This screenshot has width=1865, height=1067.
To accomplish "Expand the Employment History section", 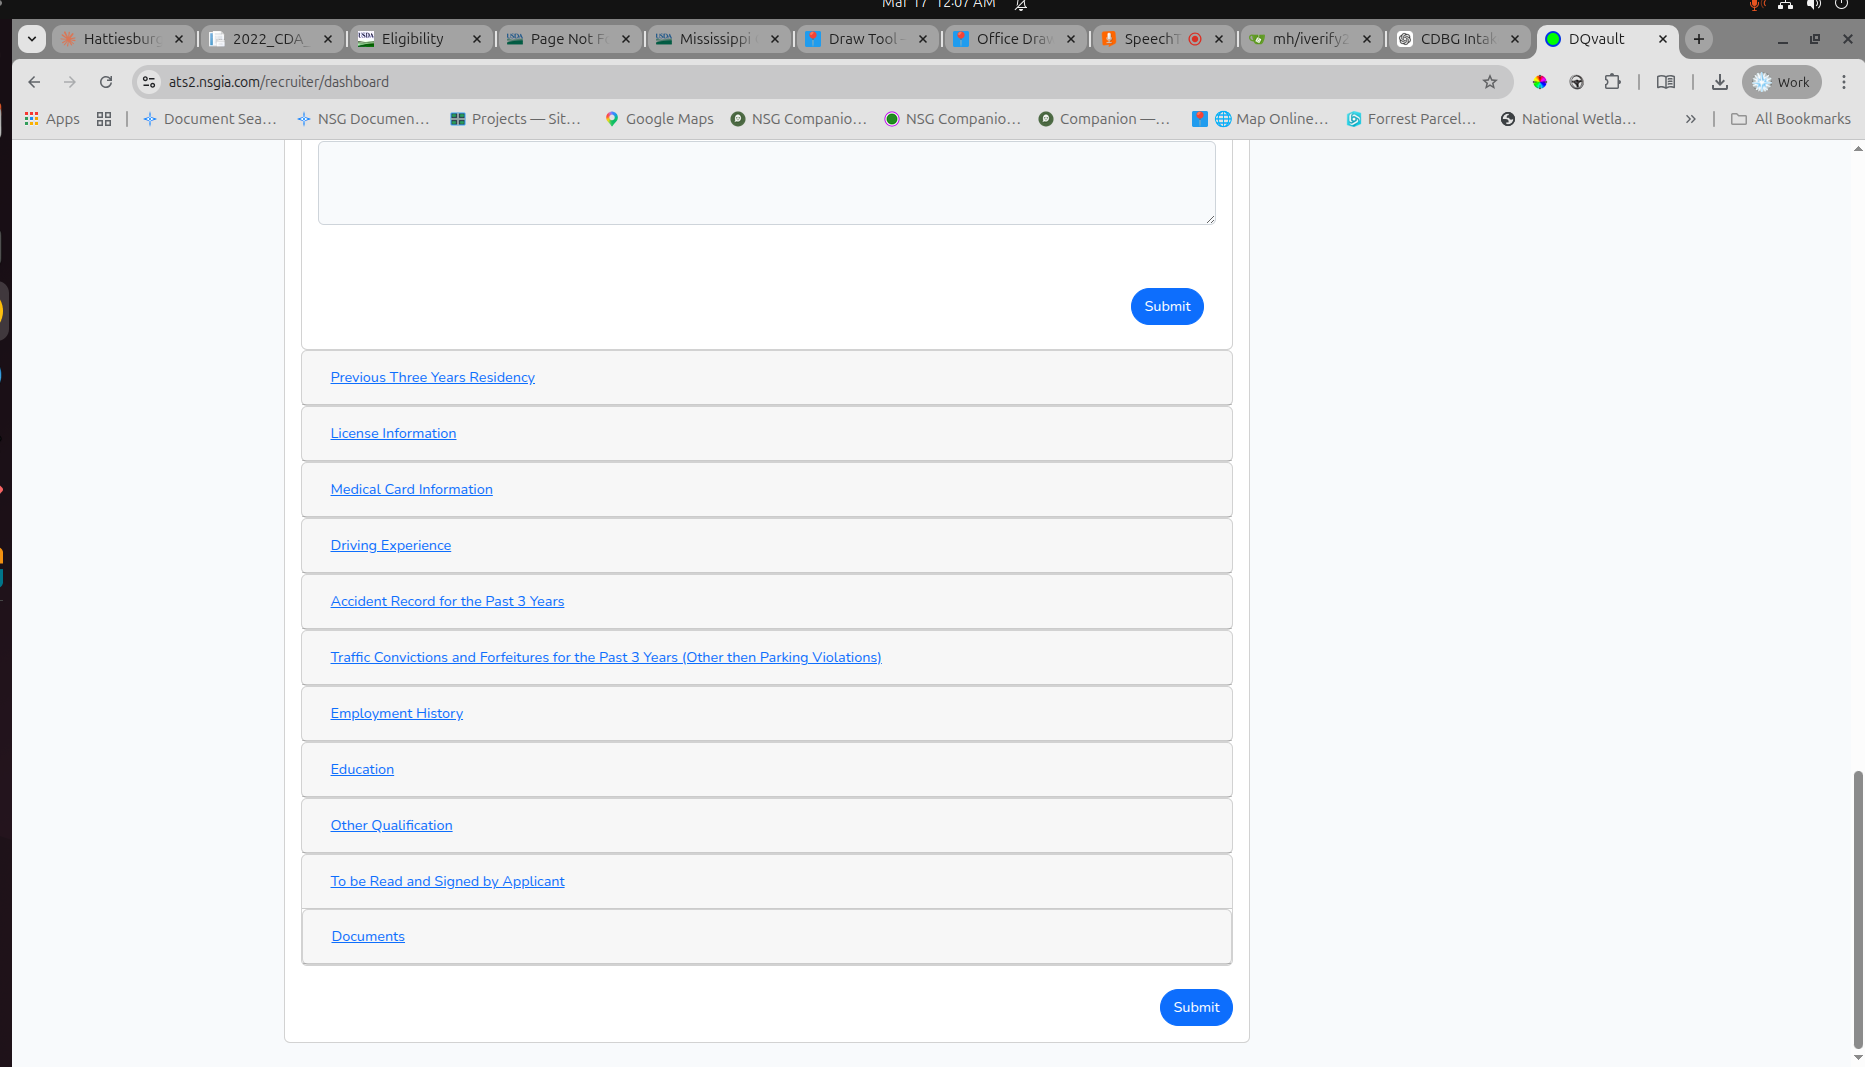I will coord(396,713).
